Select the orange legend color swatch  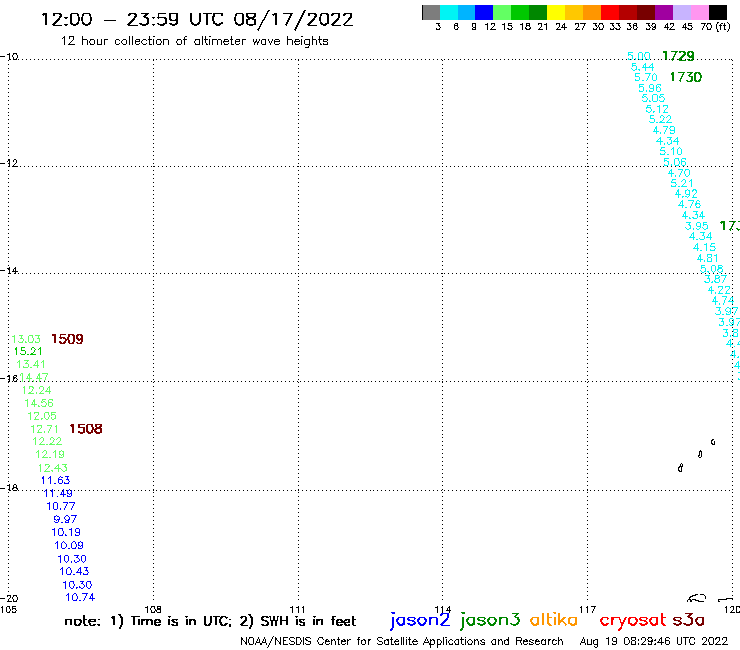(592, 12)
